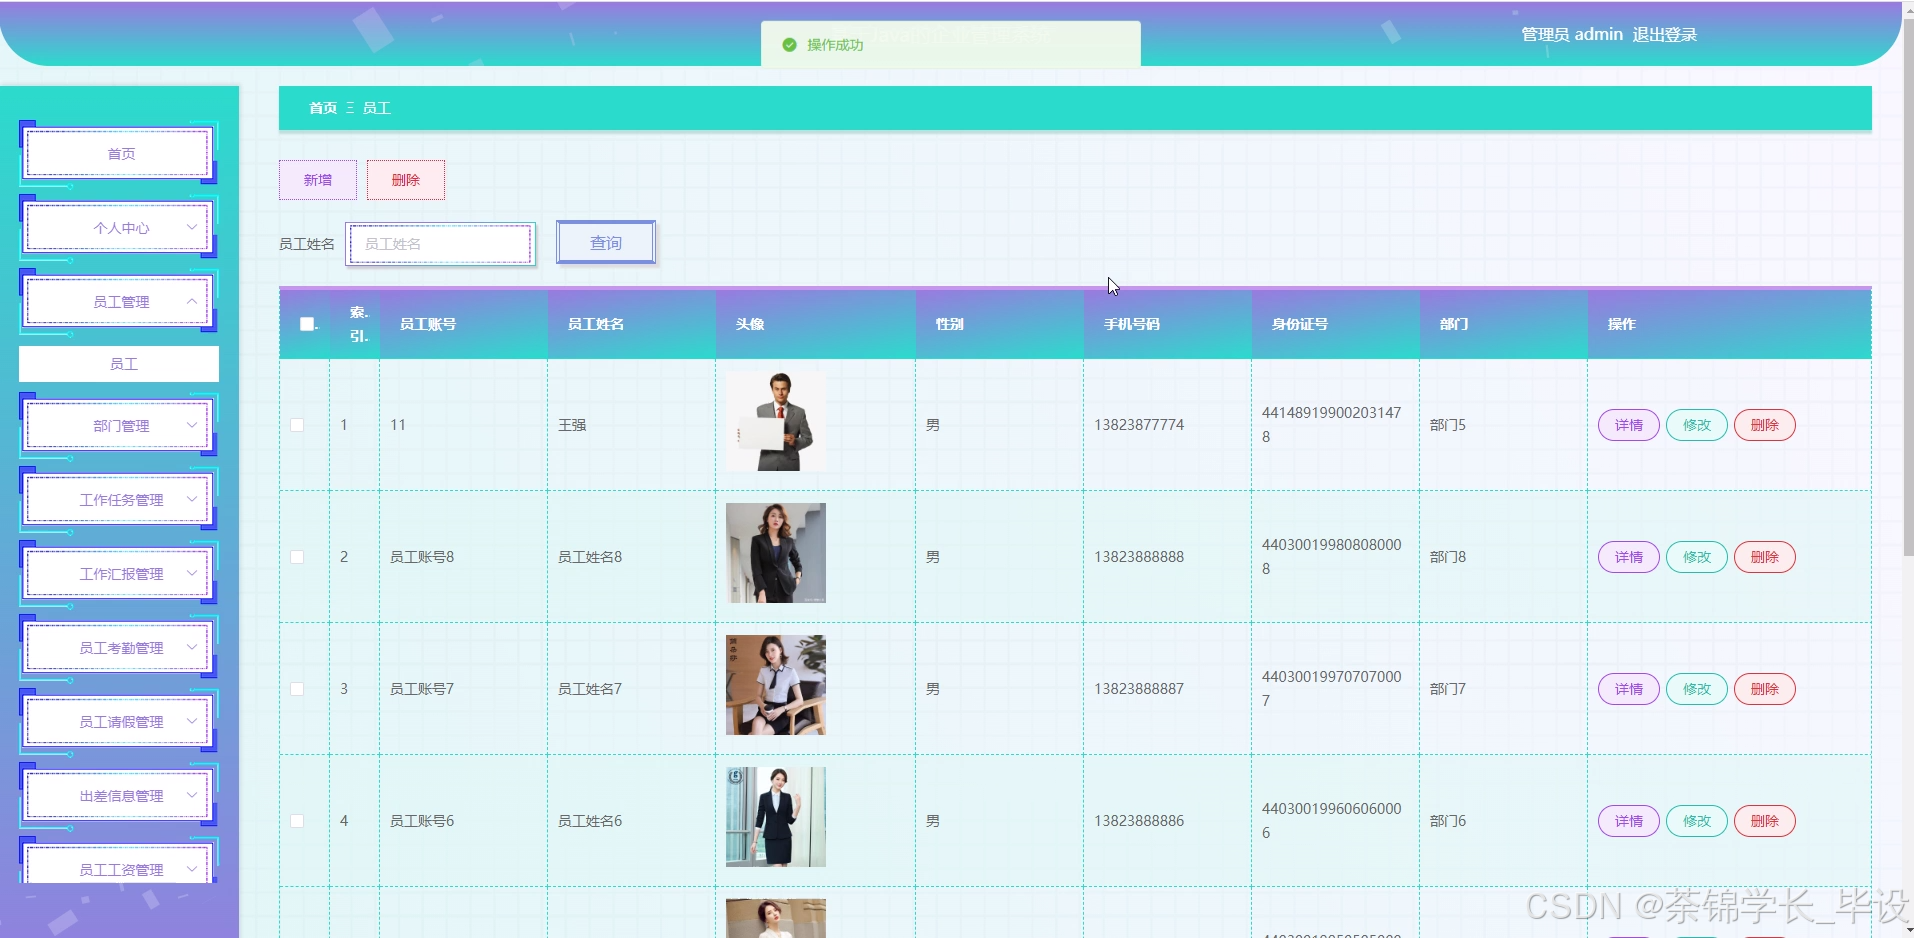View 详情 for 员工姓名6
Image resolution: width=1914 pixels, height=938 pixels.
pyautogui.click(x=1629, y=821)
